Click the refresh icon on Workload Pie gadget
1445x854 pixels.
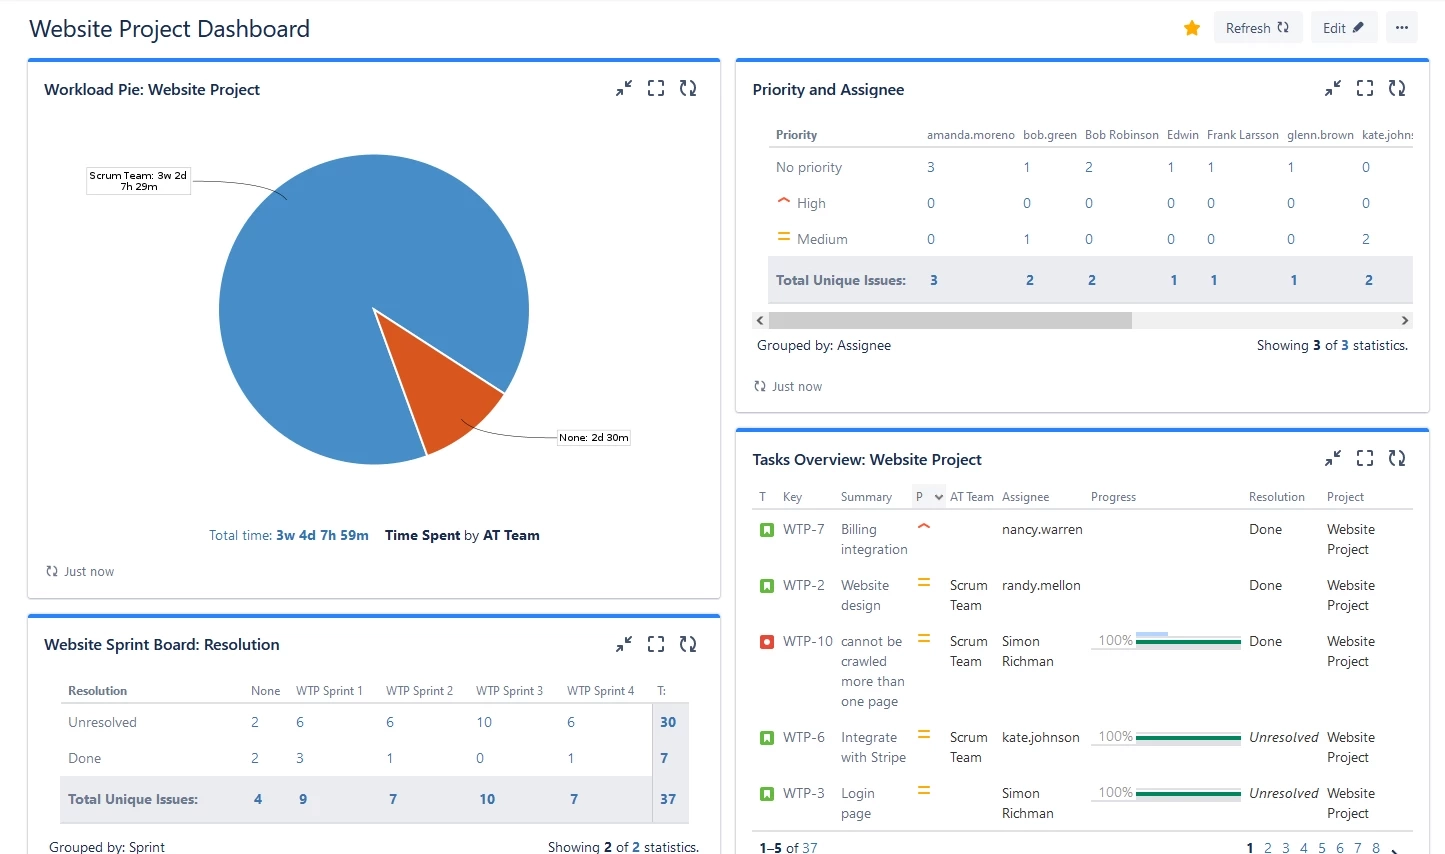point(687,88)
